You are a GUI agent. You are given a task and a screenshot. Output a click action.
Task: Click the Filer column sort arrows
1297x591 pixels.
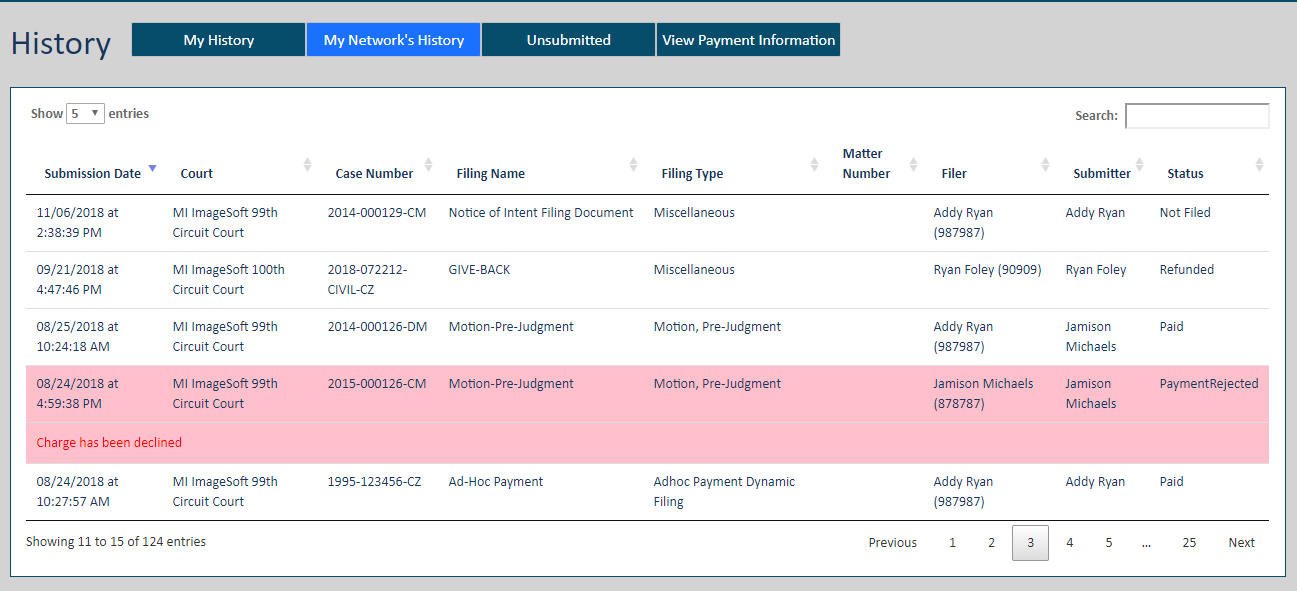1045,164
